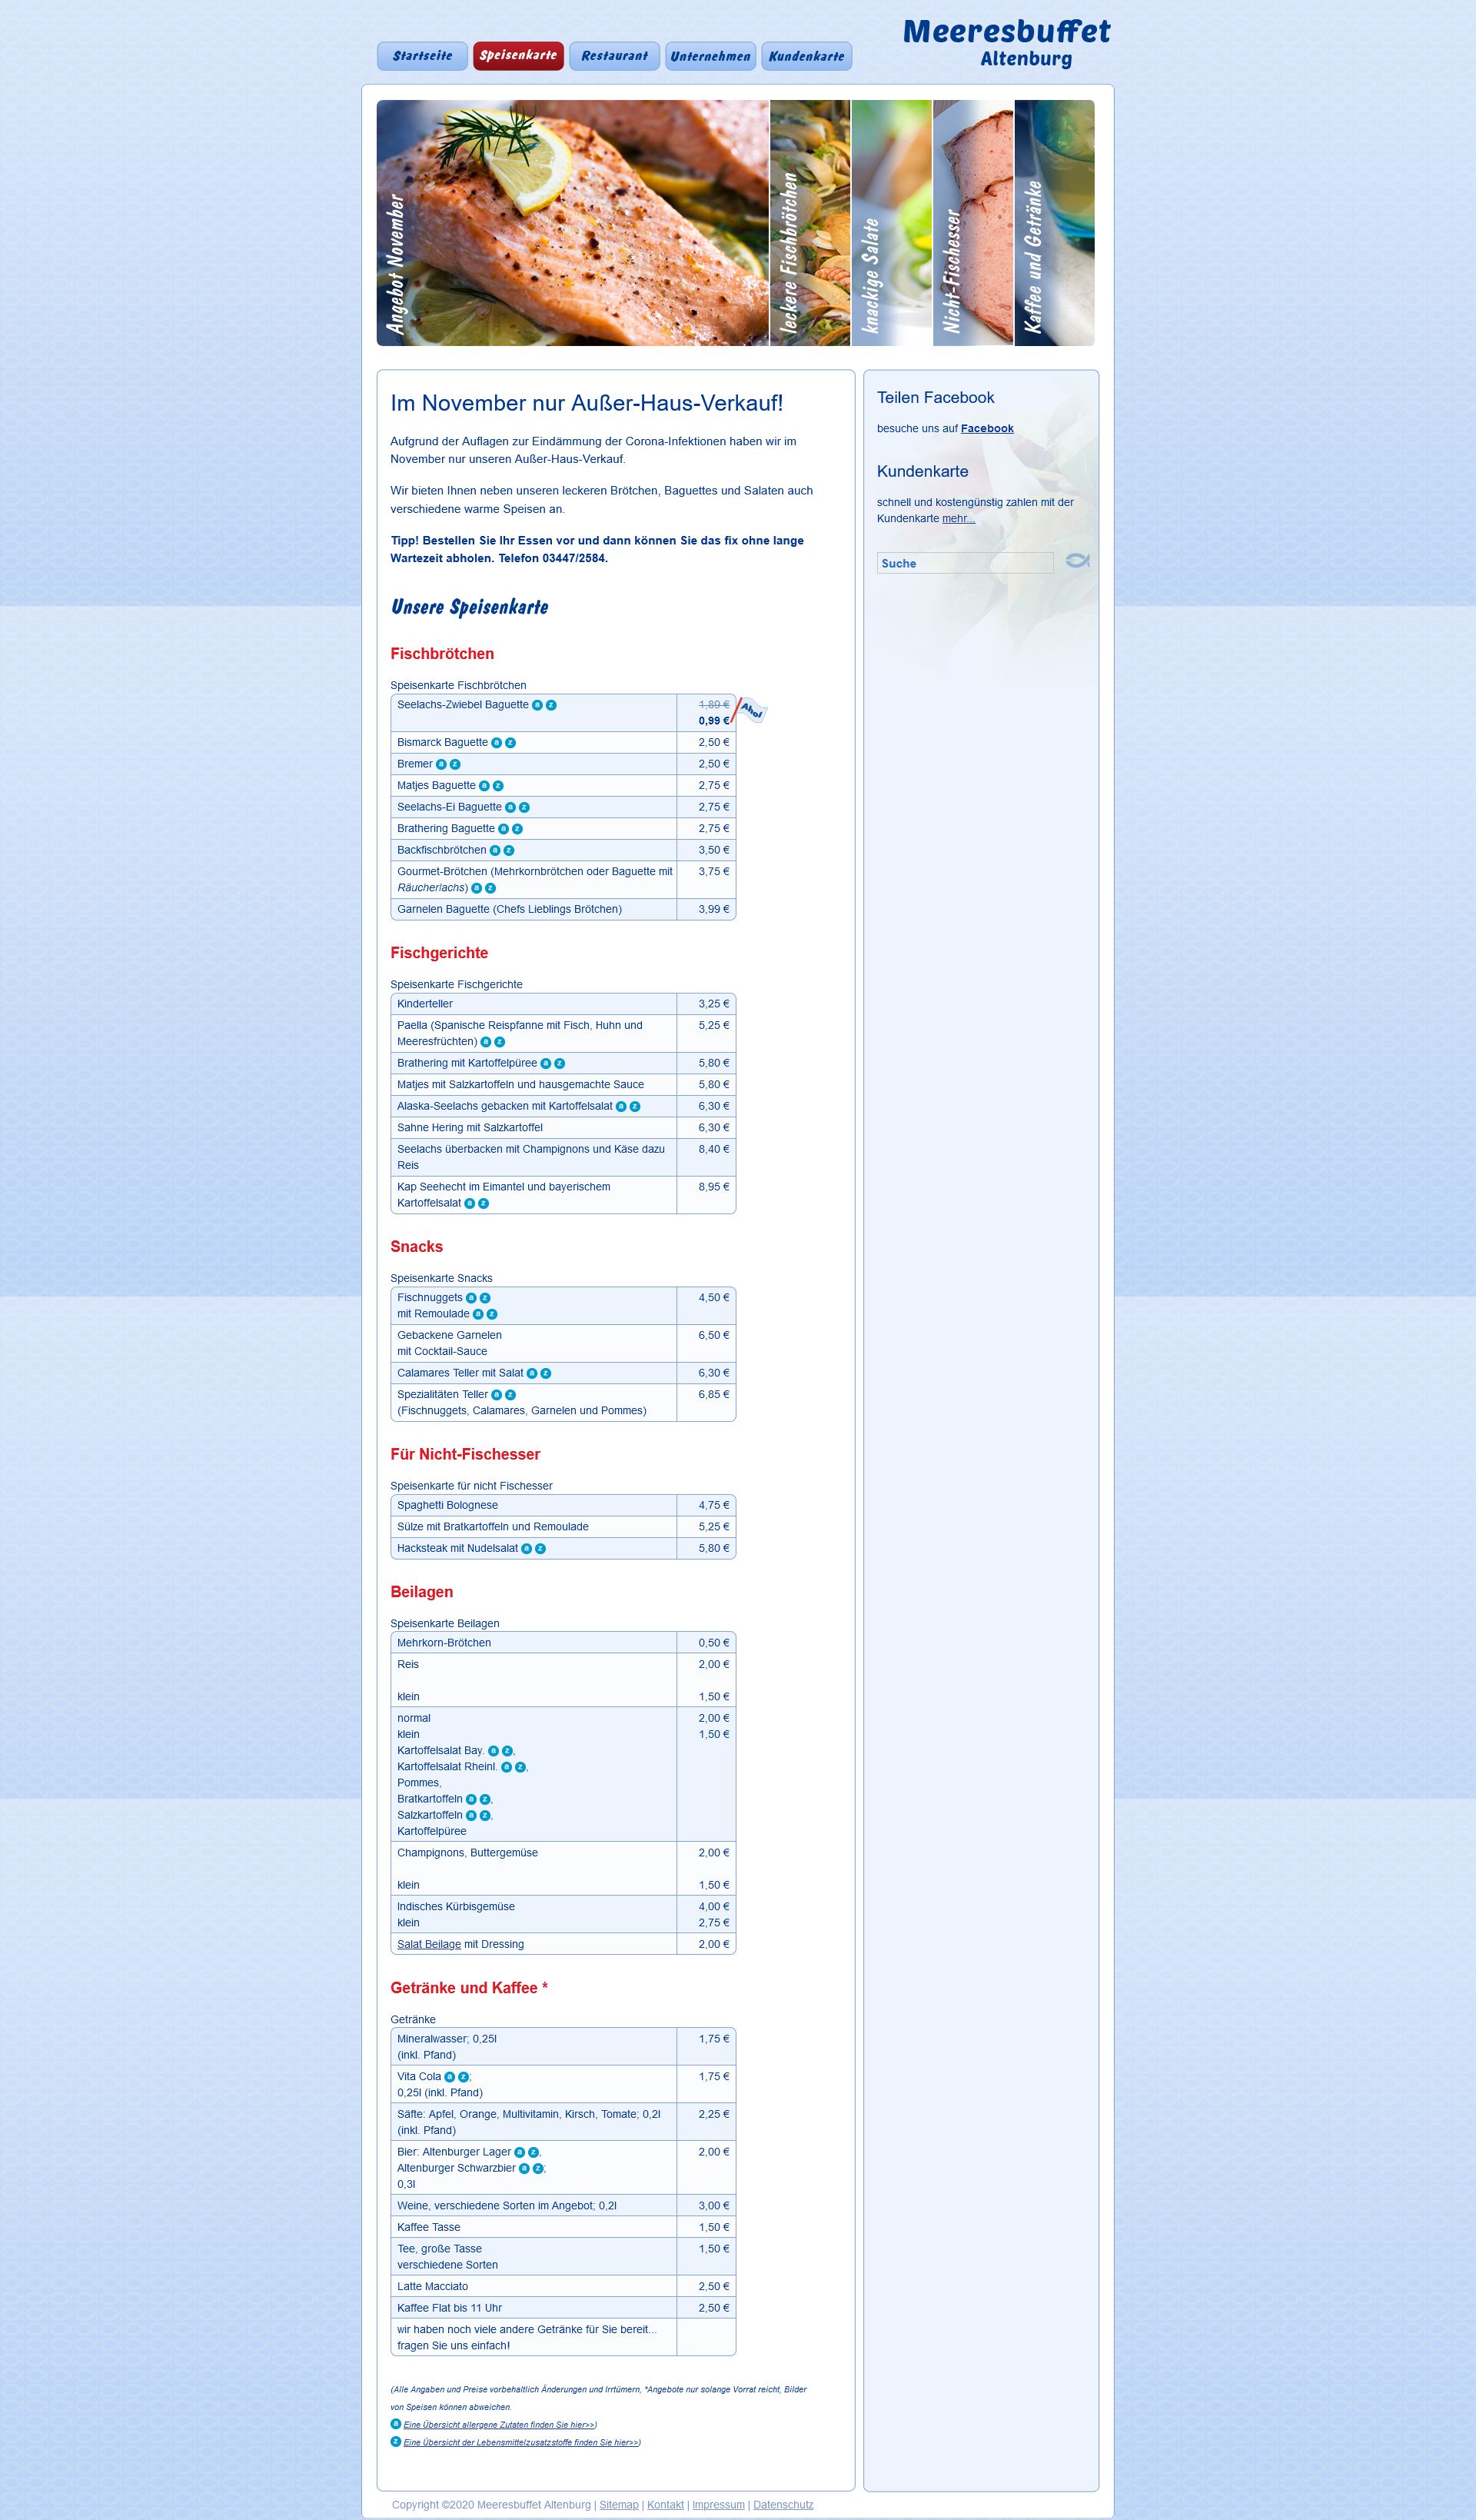Screen dimensions: 1476x2520
Task: Click allergen 'a' icon beside Vita Cola
Action: coord(449,2077)
